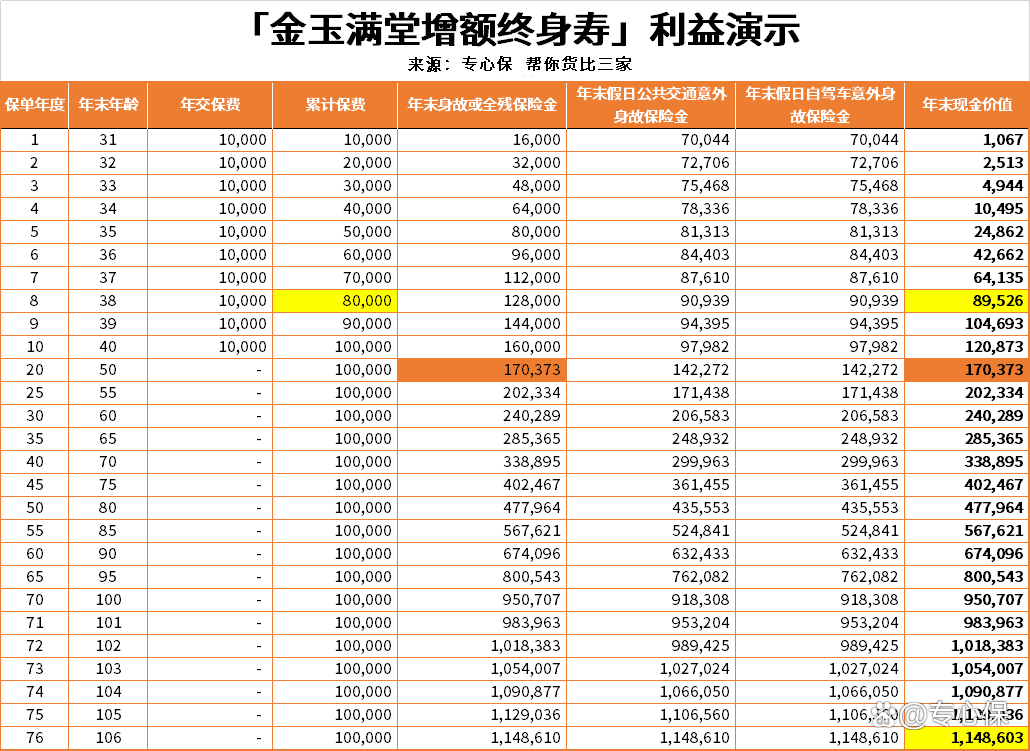
Task: Select the 年末身故或全残保险金 column header
Action: [482, 104]
